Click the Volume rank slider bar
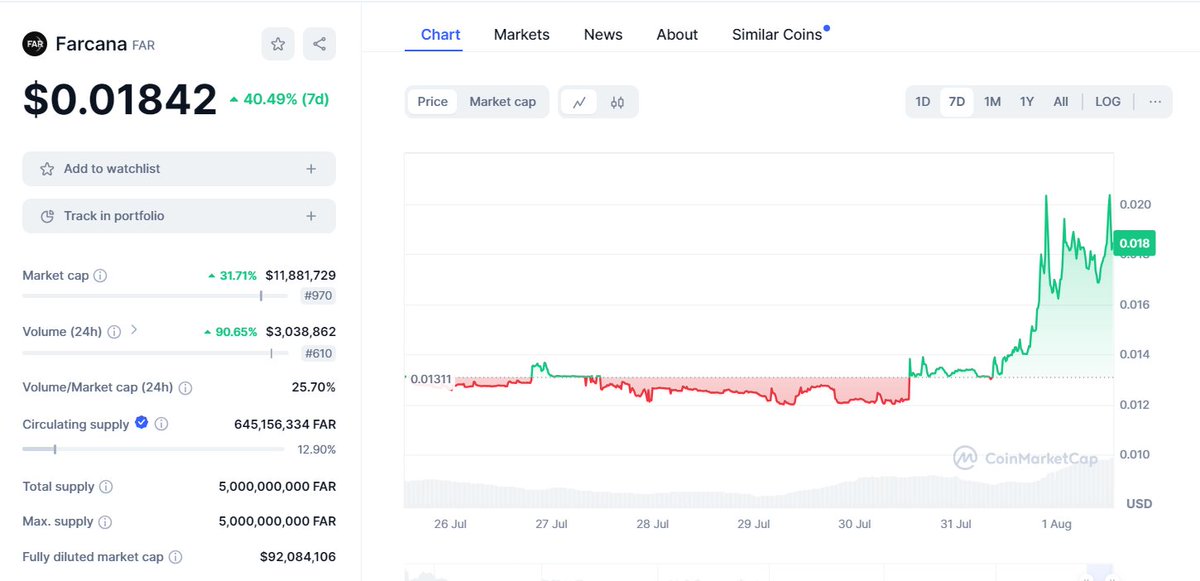The width and height of the screenshot is (1200, 581). coord(157,353)
